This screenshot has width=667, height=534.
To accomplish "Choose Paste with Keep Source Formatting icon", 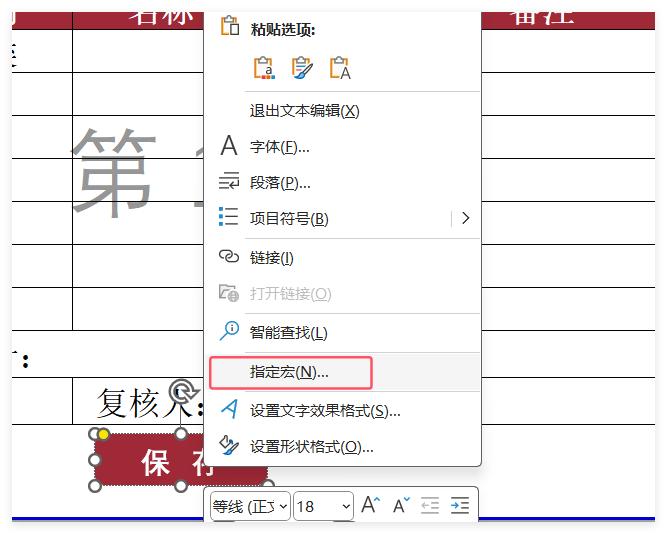I will click(302, 68).
